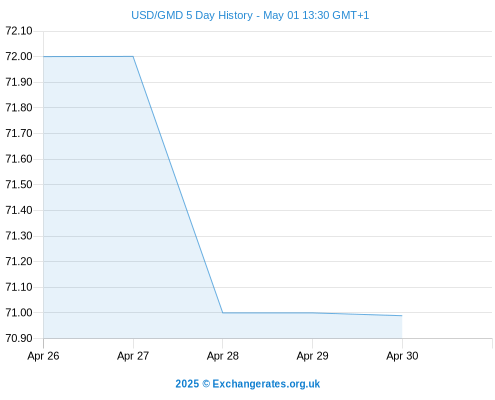Click the line point at Apr 28
This screenshot has height=400, width=495.
coord(223,313)
